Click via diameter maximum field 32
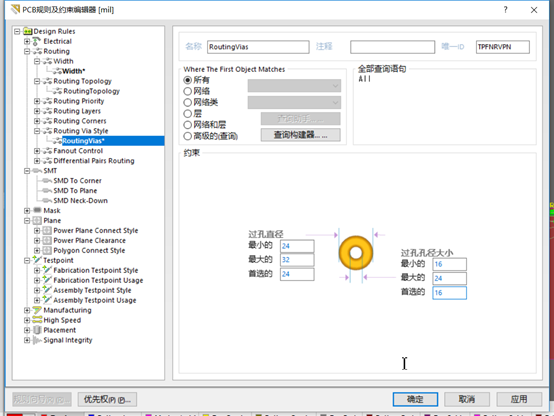The width and height of the screenshot is (554, 416). (x=297, y=260)
